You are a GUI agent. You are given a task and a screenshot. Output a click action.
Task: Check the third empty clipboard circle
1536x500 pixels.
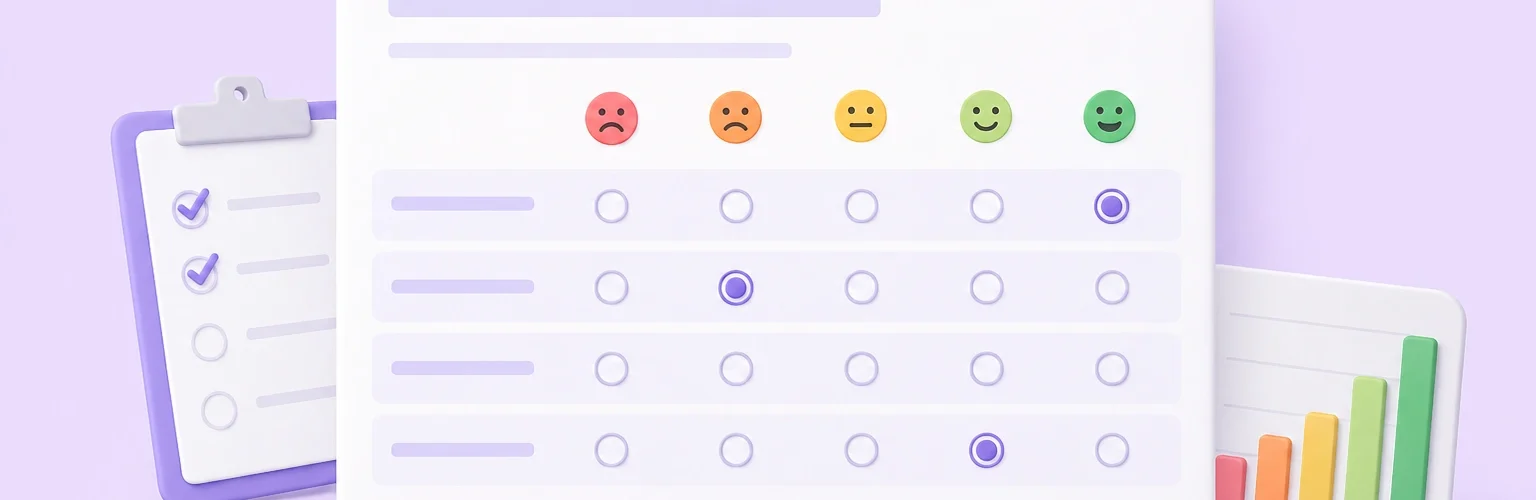point(209,342)
